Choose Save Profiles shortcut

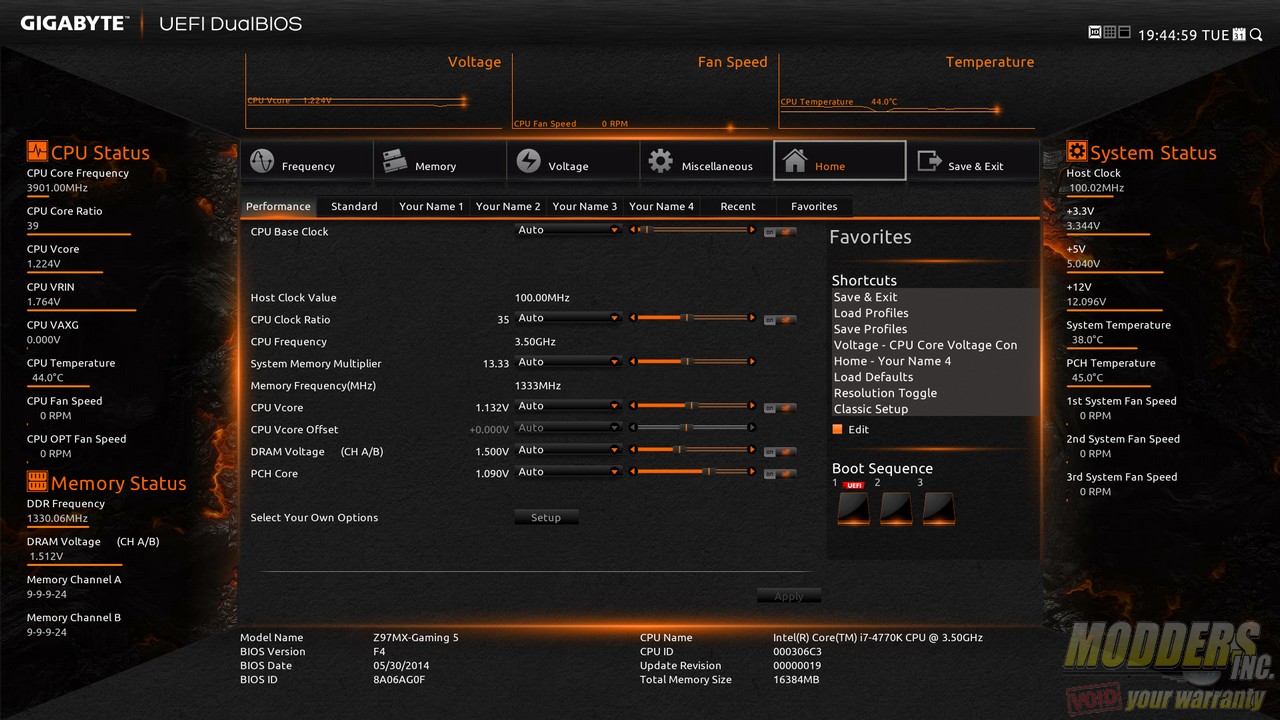click(935, 329)
